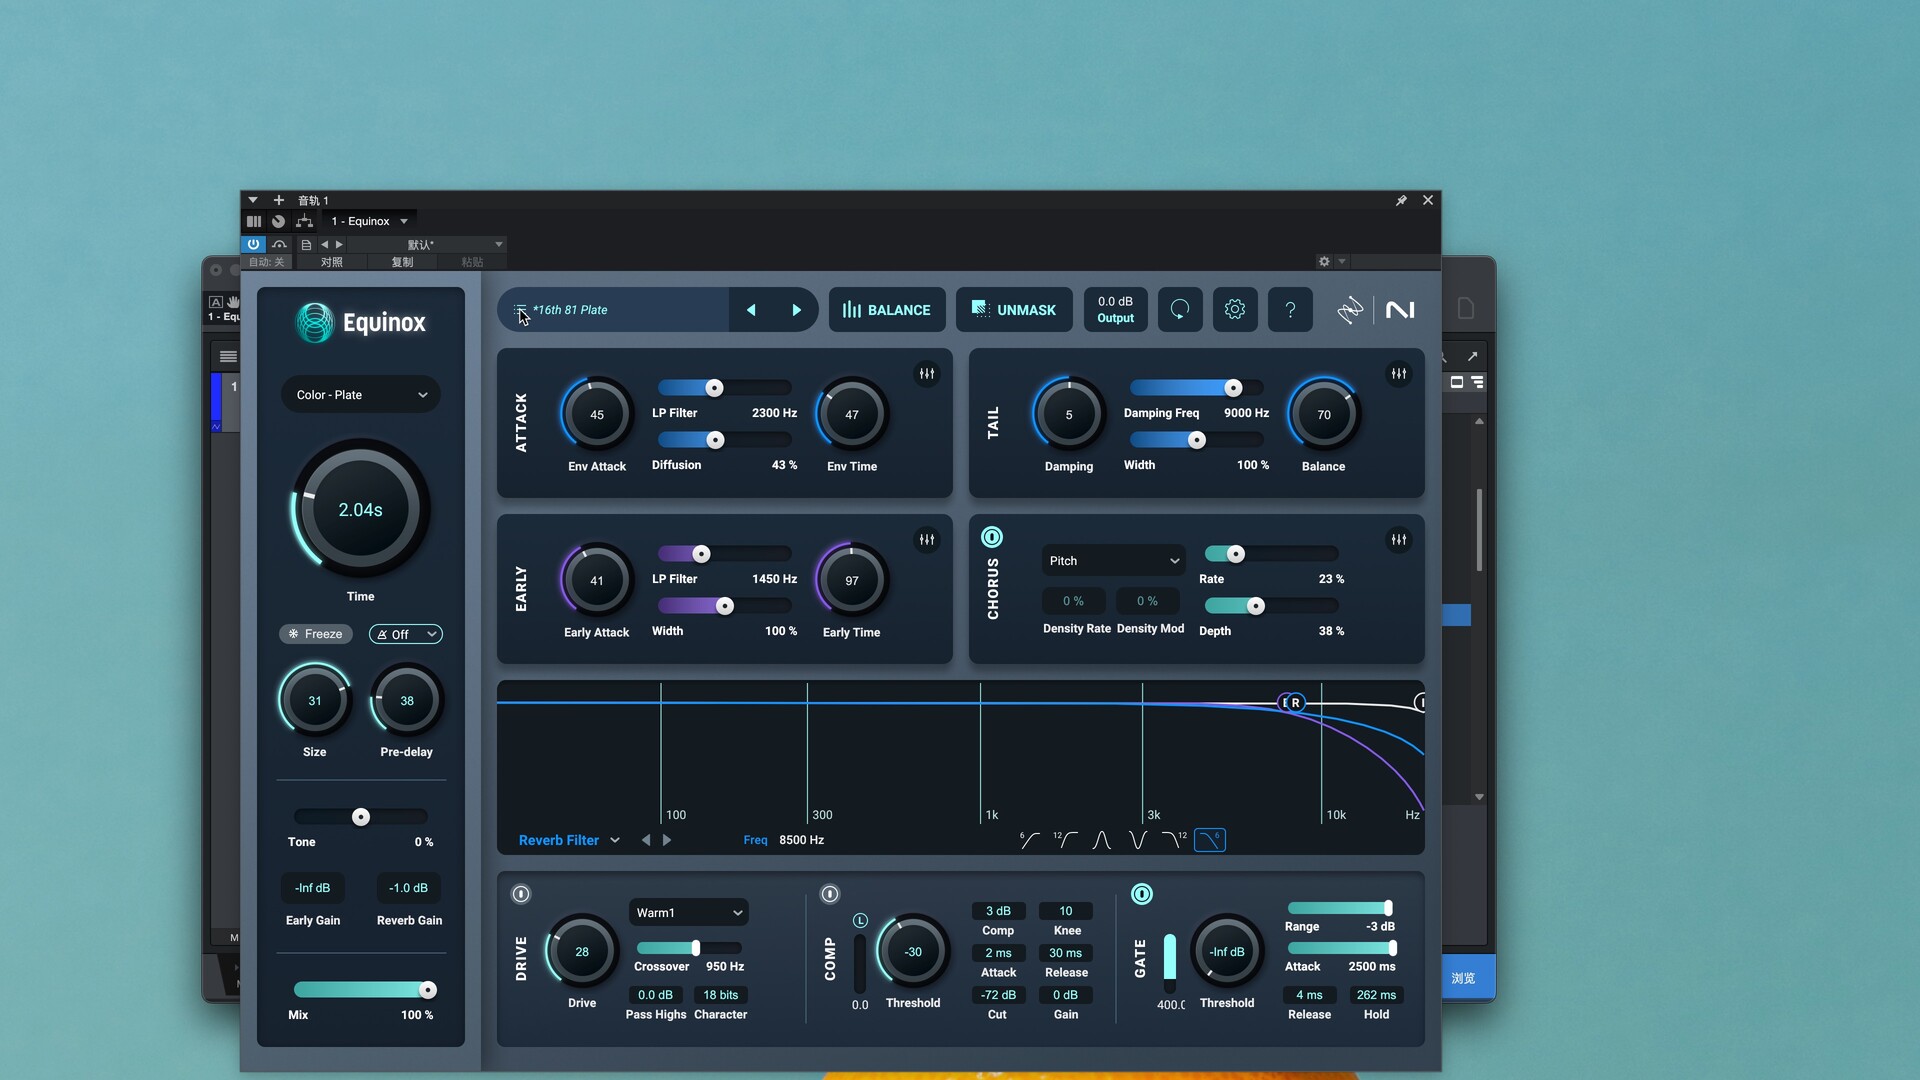The width and height of the screenshot is (1920, 1080).
Task: Click the 对照 compare tab
Action: 331,262
